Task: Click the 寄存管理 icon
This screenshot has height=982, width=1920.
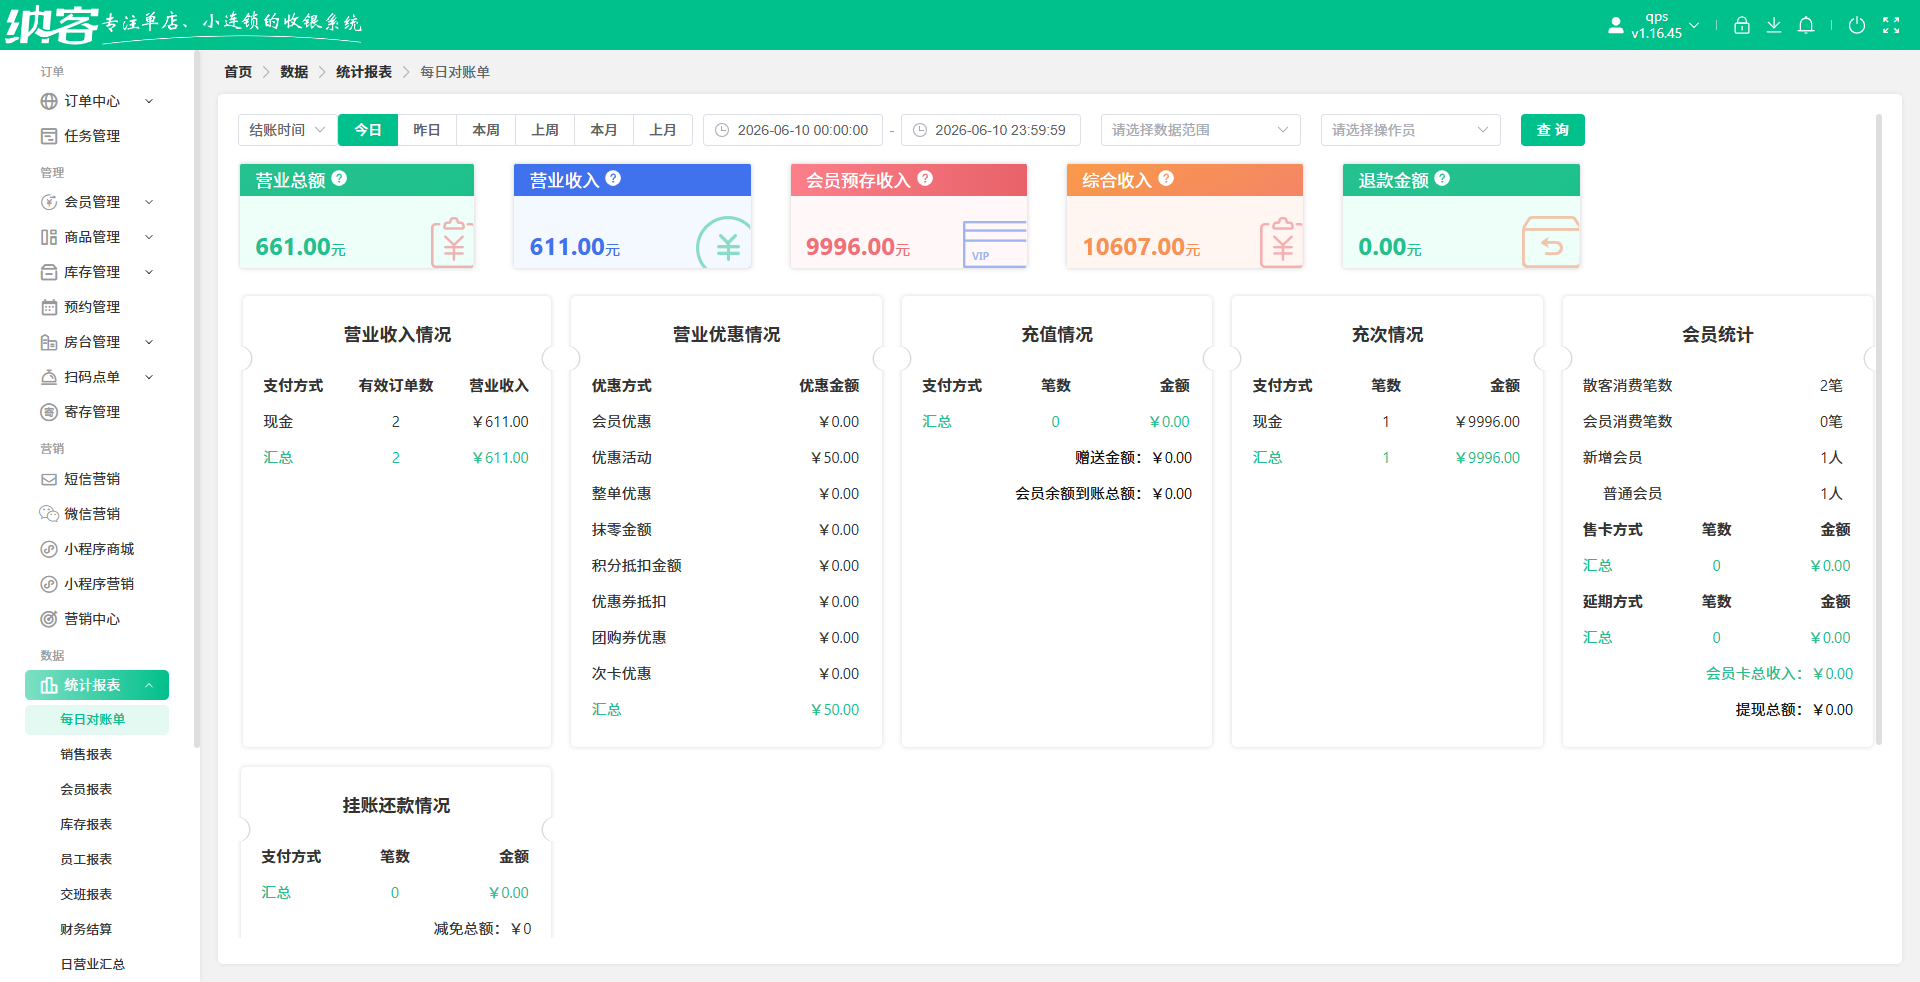Action: pos(48,412)
